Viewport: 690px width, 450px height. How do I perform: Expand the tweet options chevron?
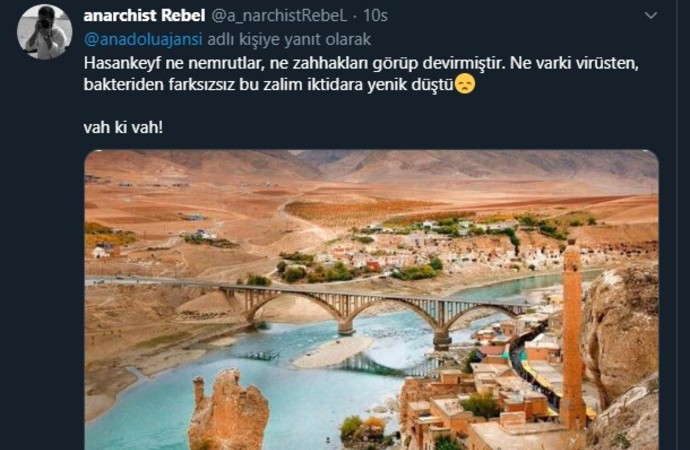tap(650, 16)
